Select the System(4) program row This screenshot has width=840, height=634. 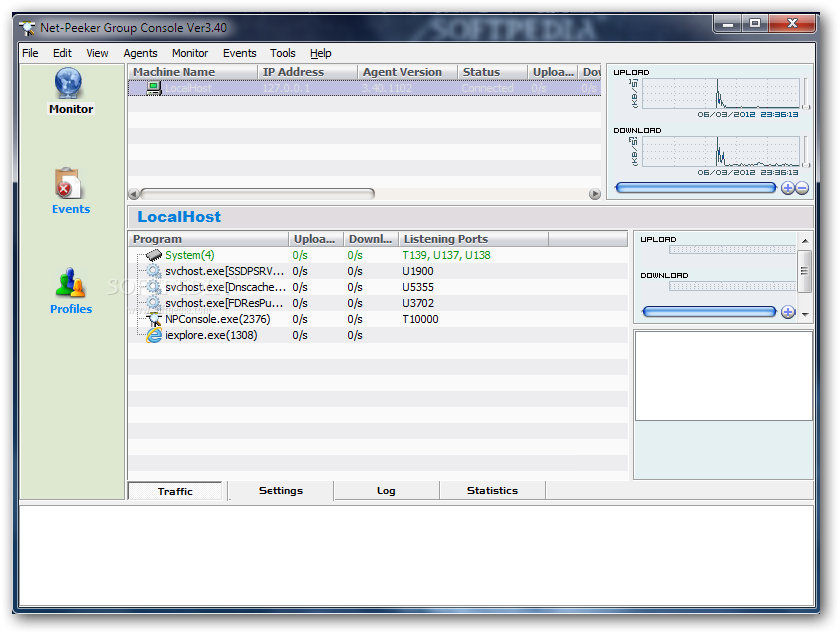[378, 255]
